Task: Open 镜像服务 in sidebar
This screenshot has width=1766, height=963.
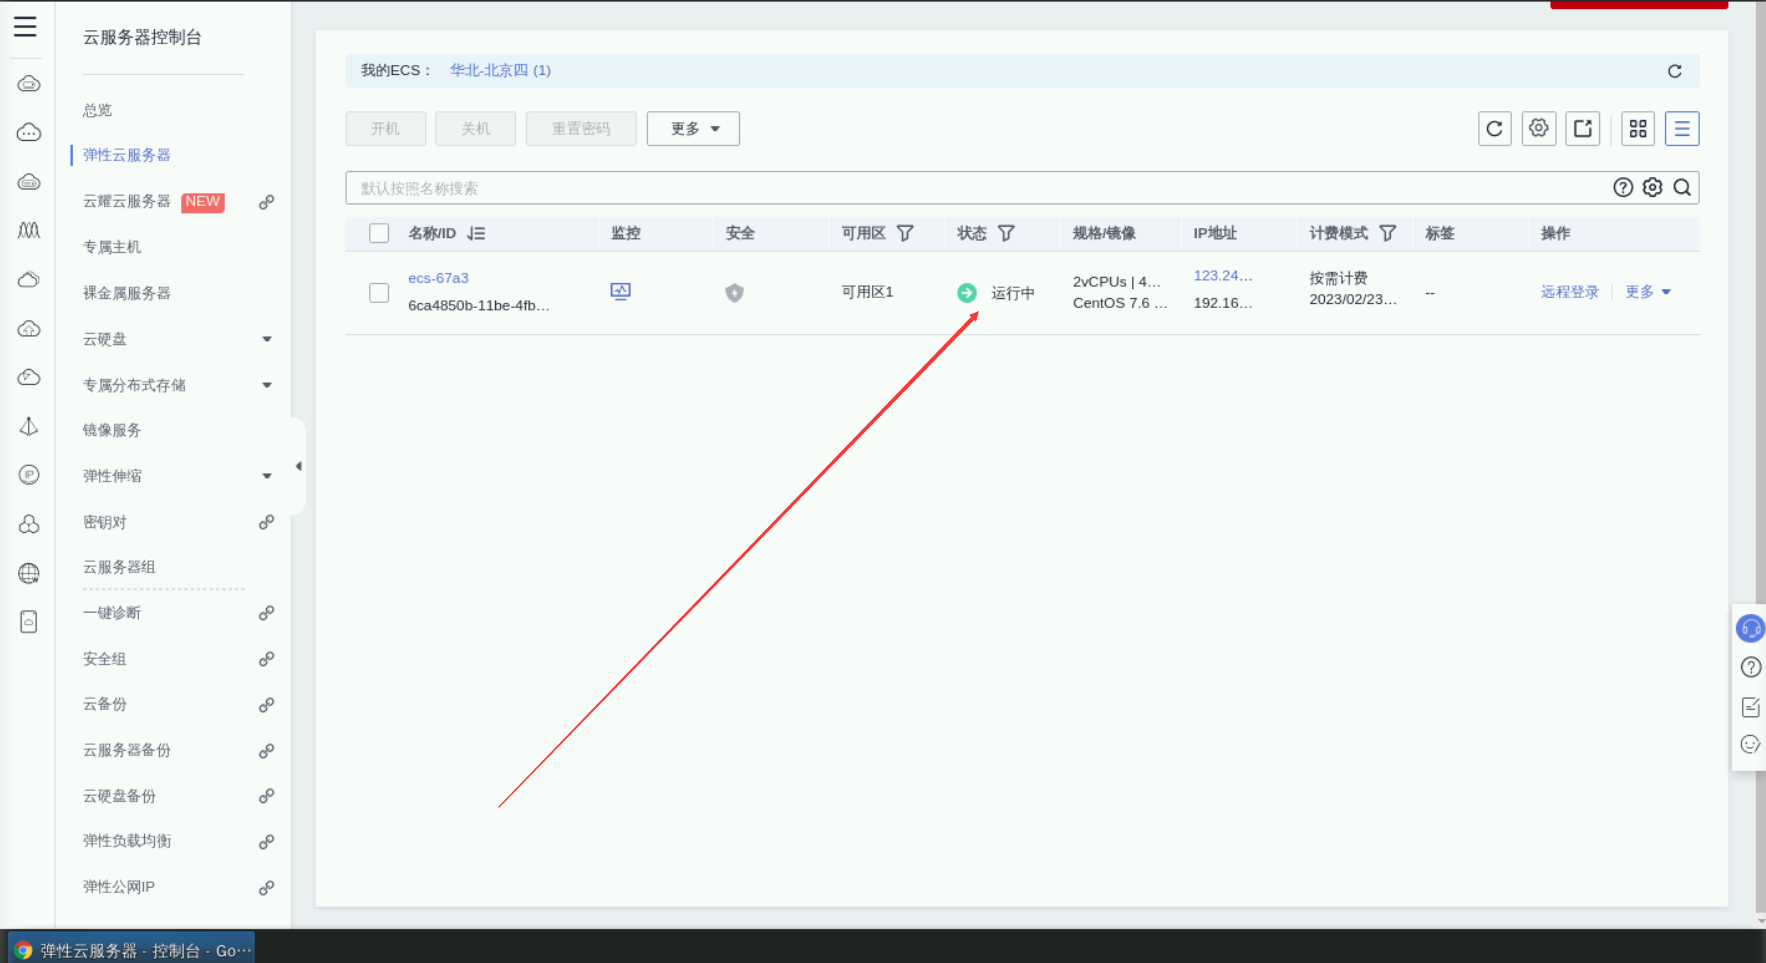Action: pos(112,430)
